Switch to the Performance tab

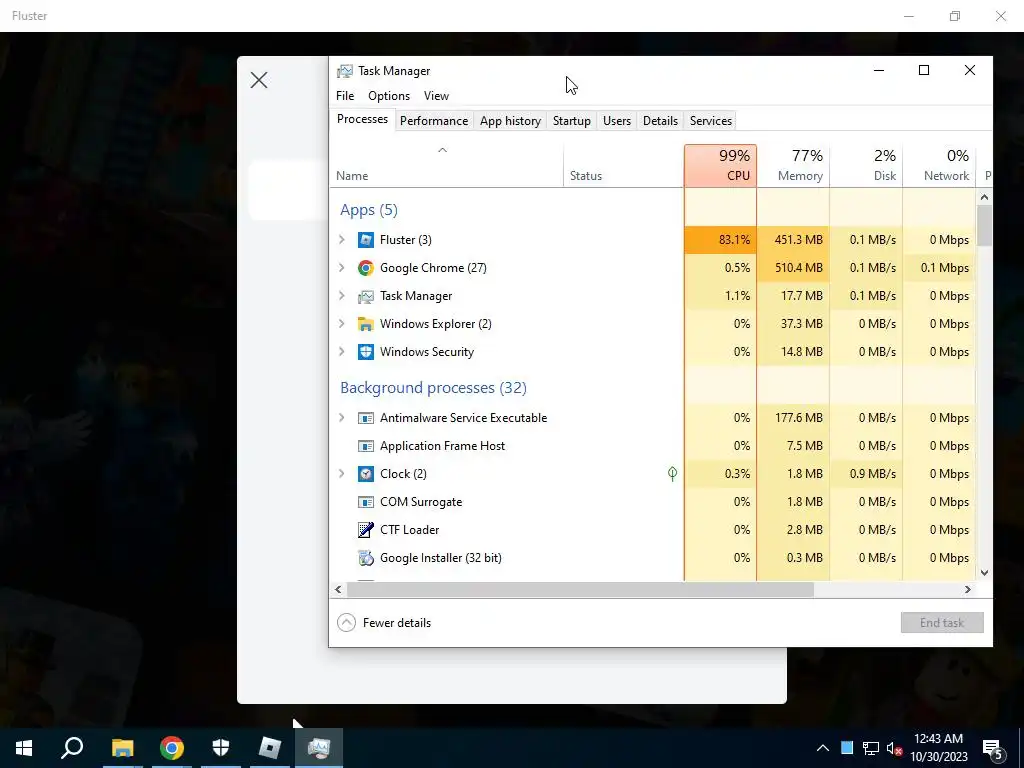(x=434, y=121)
